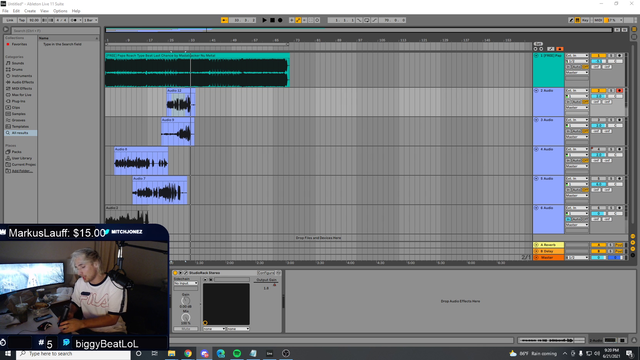
Task: Toggle the Automation Arm icon
Action: pyautogui.click(x=298, y=20)
